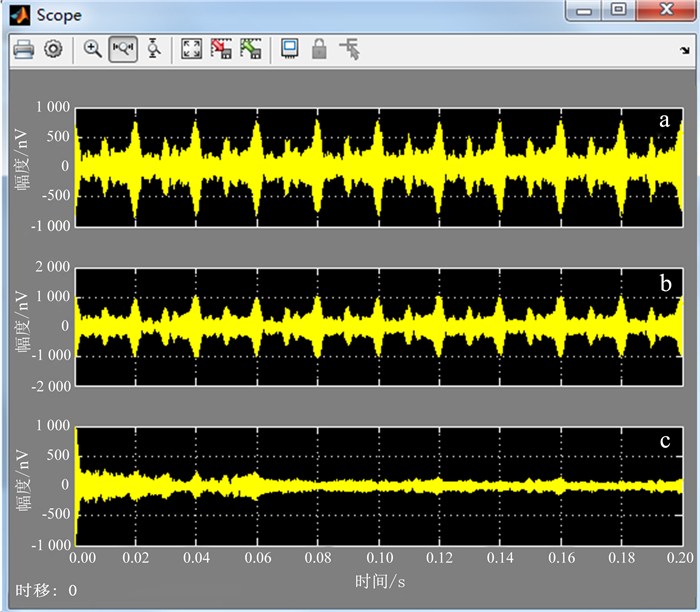Open Scope parameters gear icon
700x612 pixels.
click(x=53, y=48)
